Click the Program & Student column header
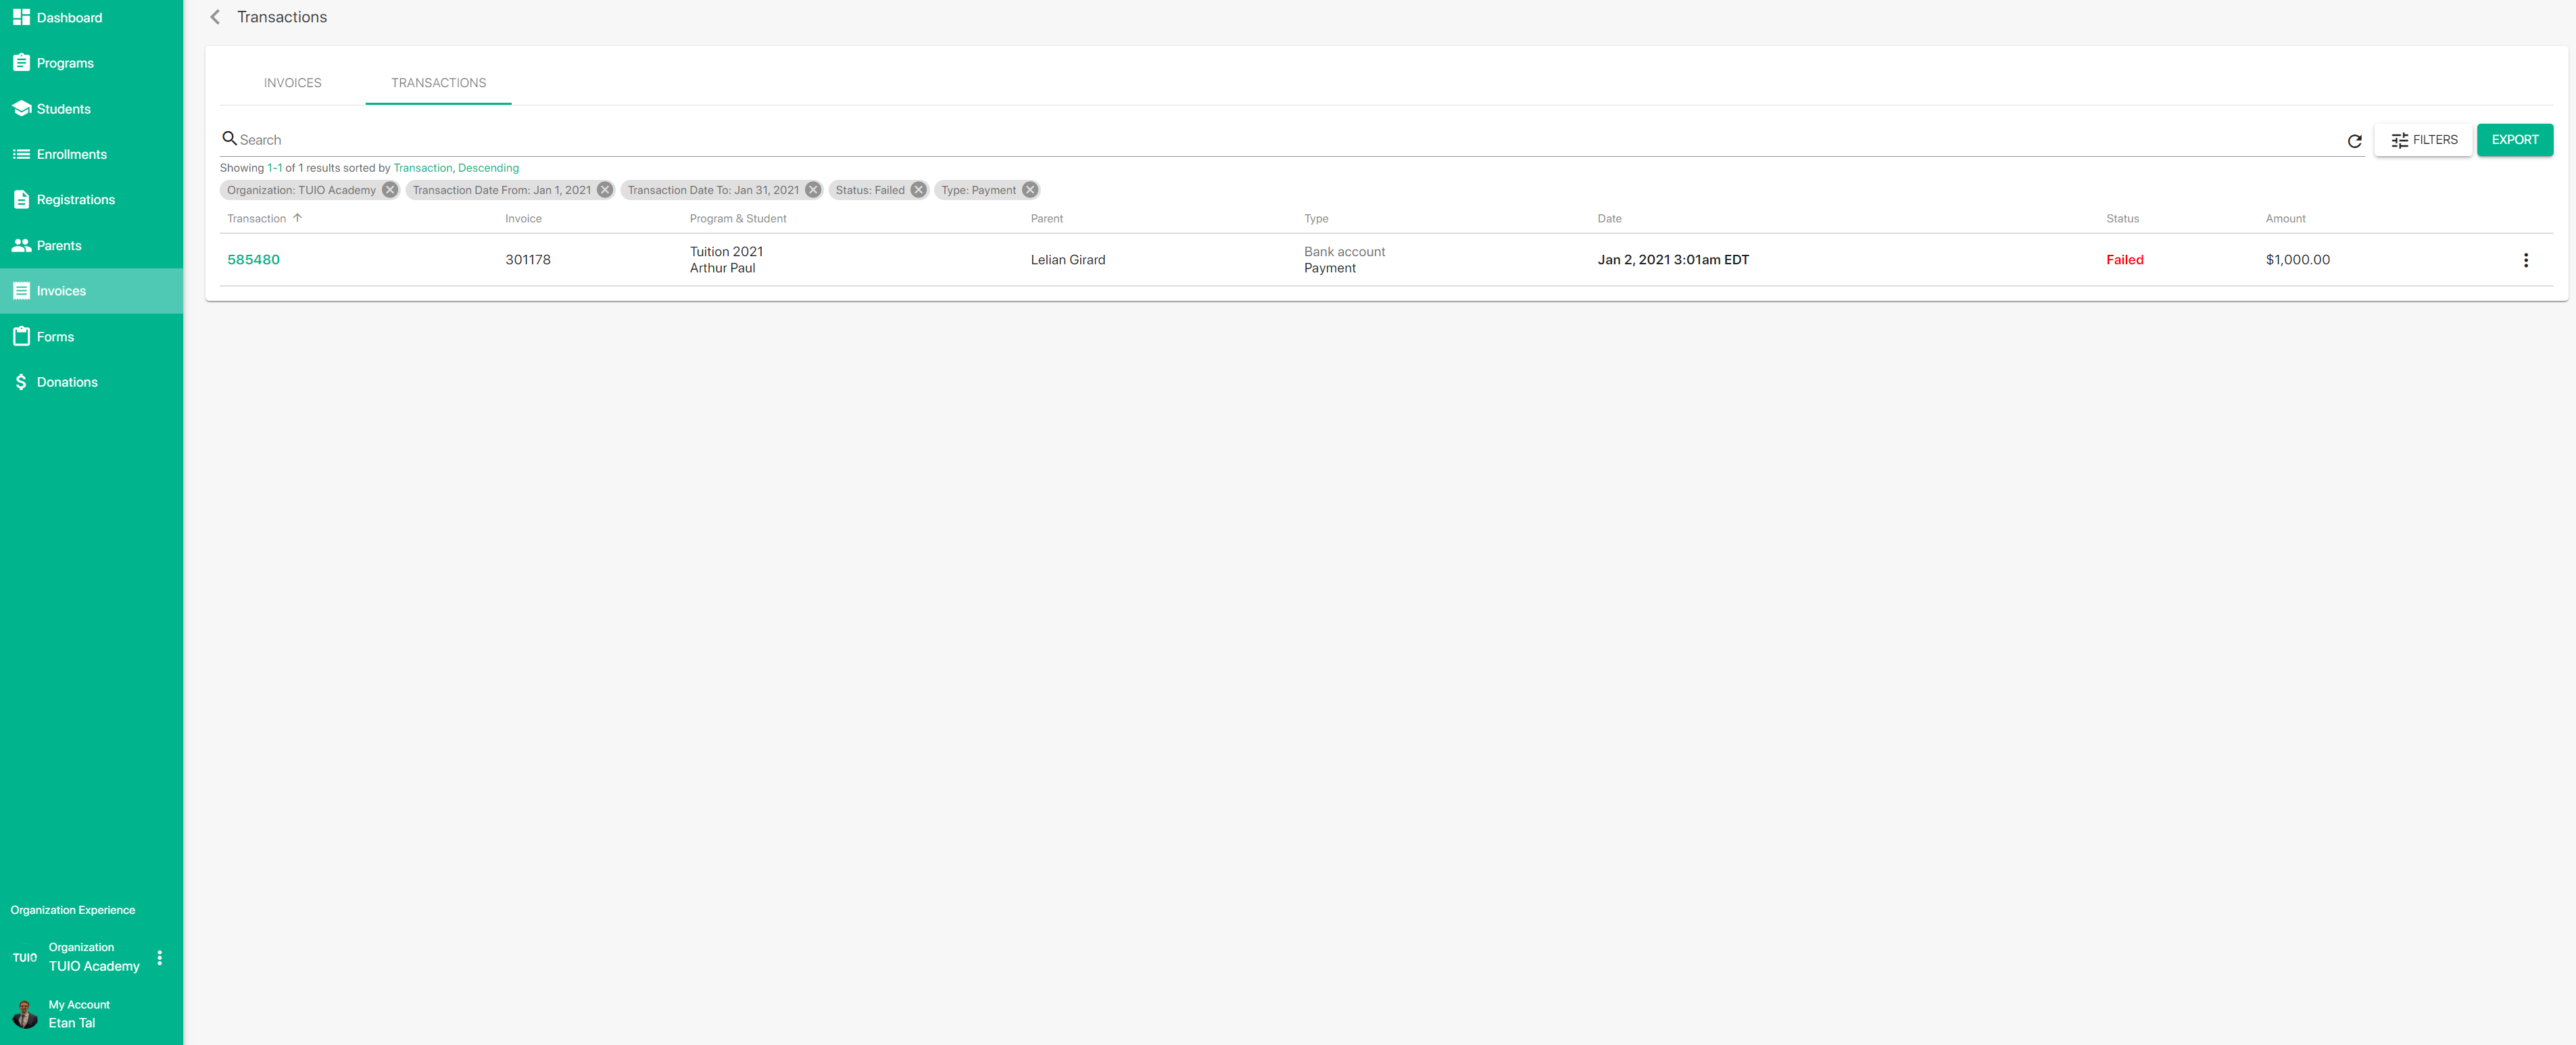The width and height of the screenshot is (2576, 1045). tap(738, 219)
